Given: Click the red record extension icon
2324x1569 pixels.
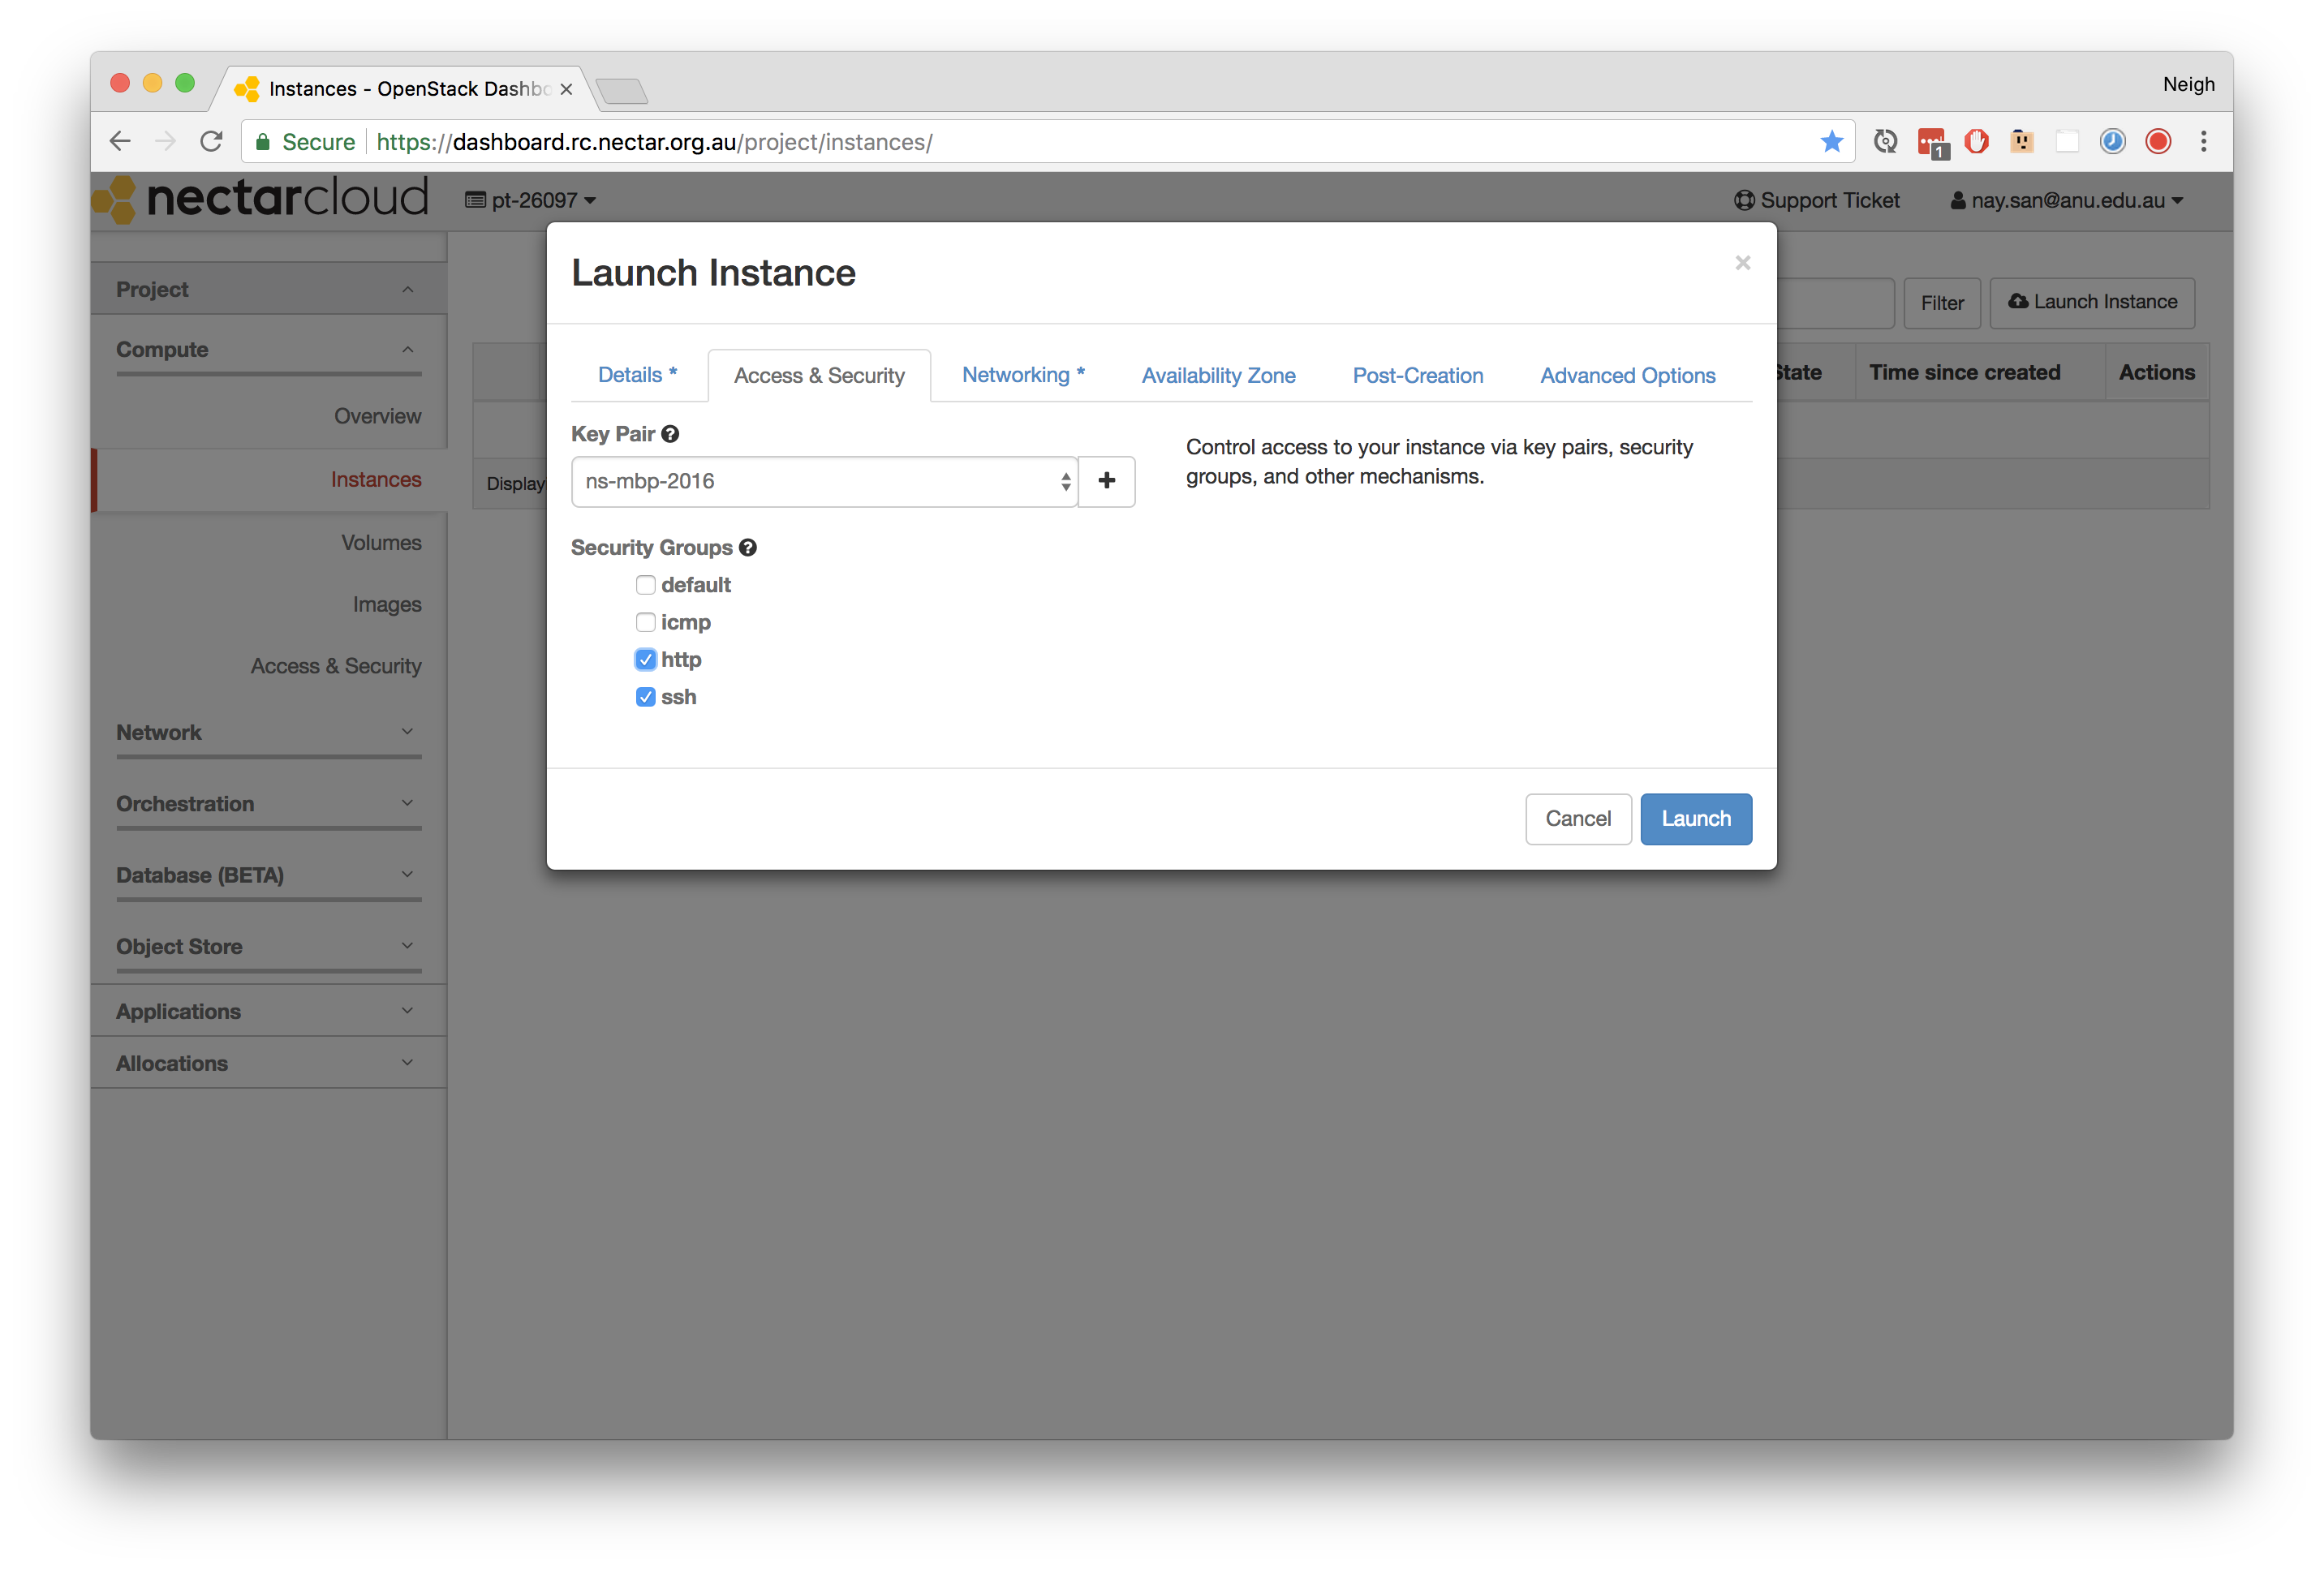Looking at the screenshot, I should coord(2158,141).
